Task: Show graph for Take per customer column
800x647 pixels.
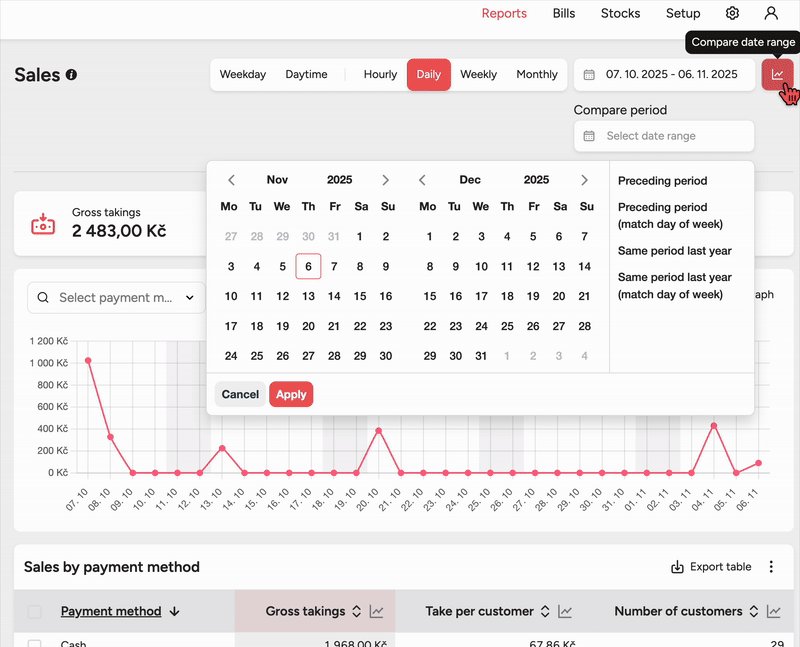Action: pyautogui.click(x=565, y=611)
